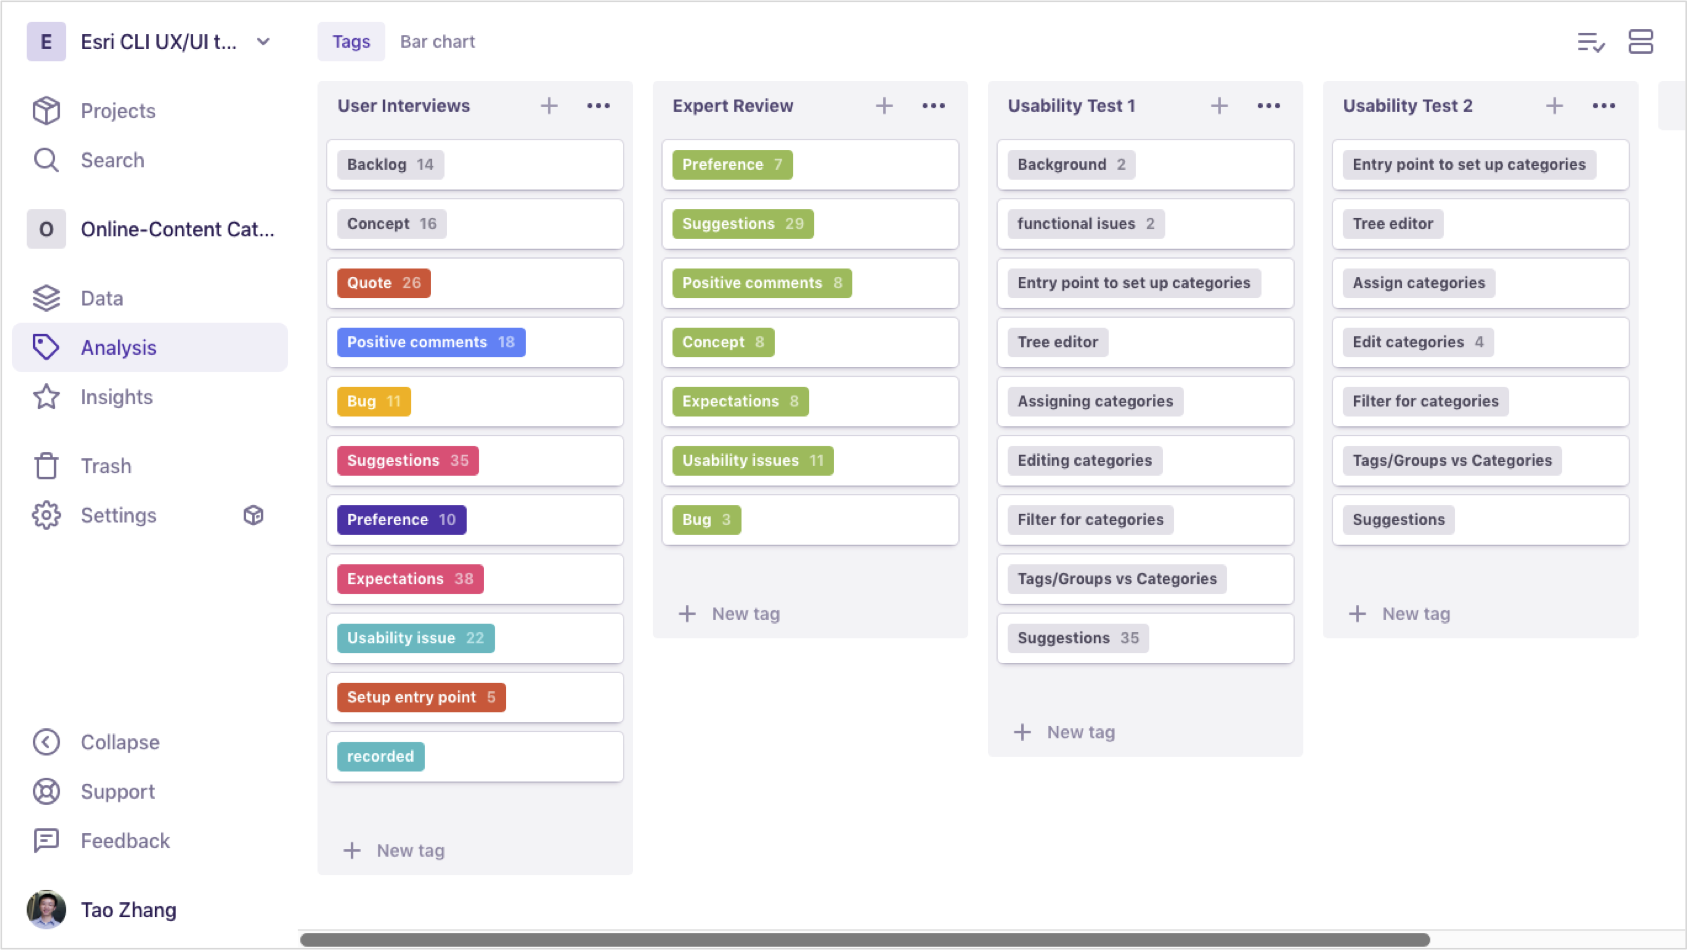Image resolution: width=1687 pixels, height=950 pixels.
Task: Add a tag to User Interviews with plus icon
Action: tap(549, 105)
